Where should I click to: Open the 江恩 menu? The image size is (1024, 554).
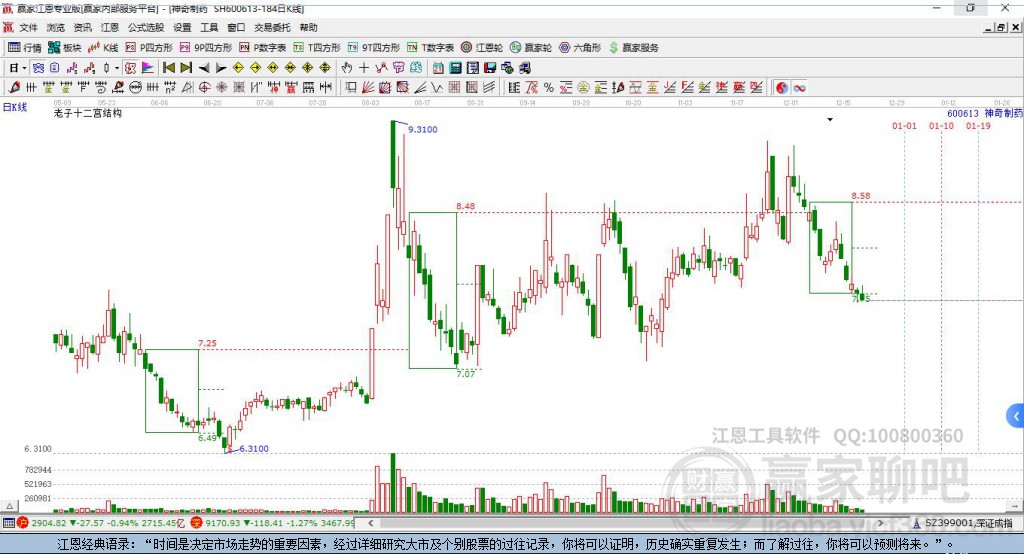110,27
